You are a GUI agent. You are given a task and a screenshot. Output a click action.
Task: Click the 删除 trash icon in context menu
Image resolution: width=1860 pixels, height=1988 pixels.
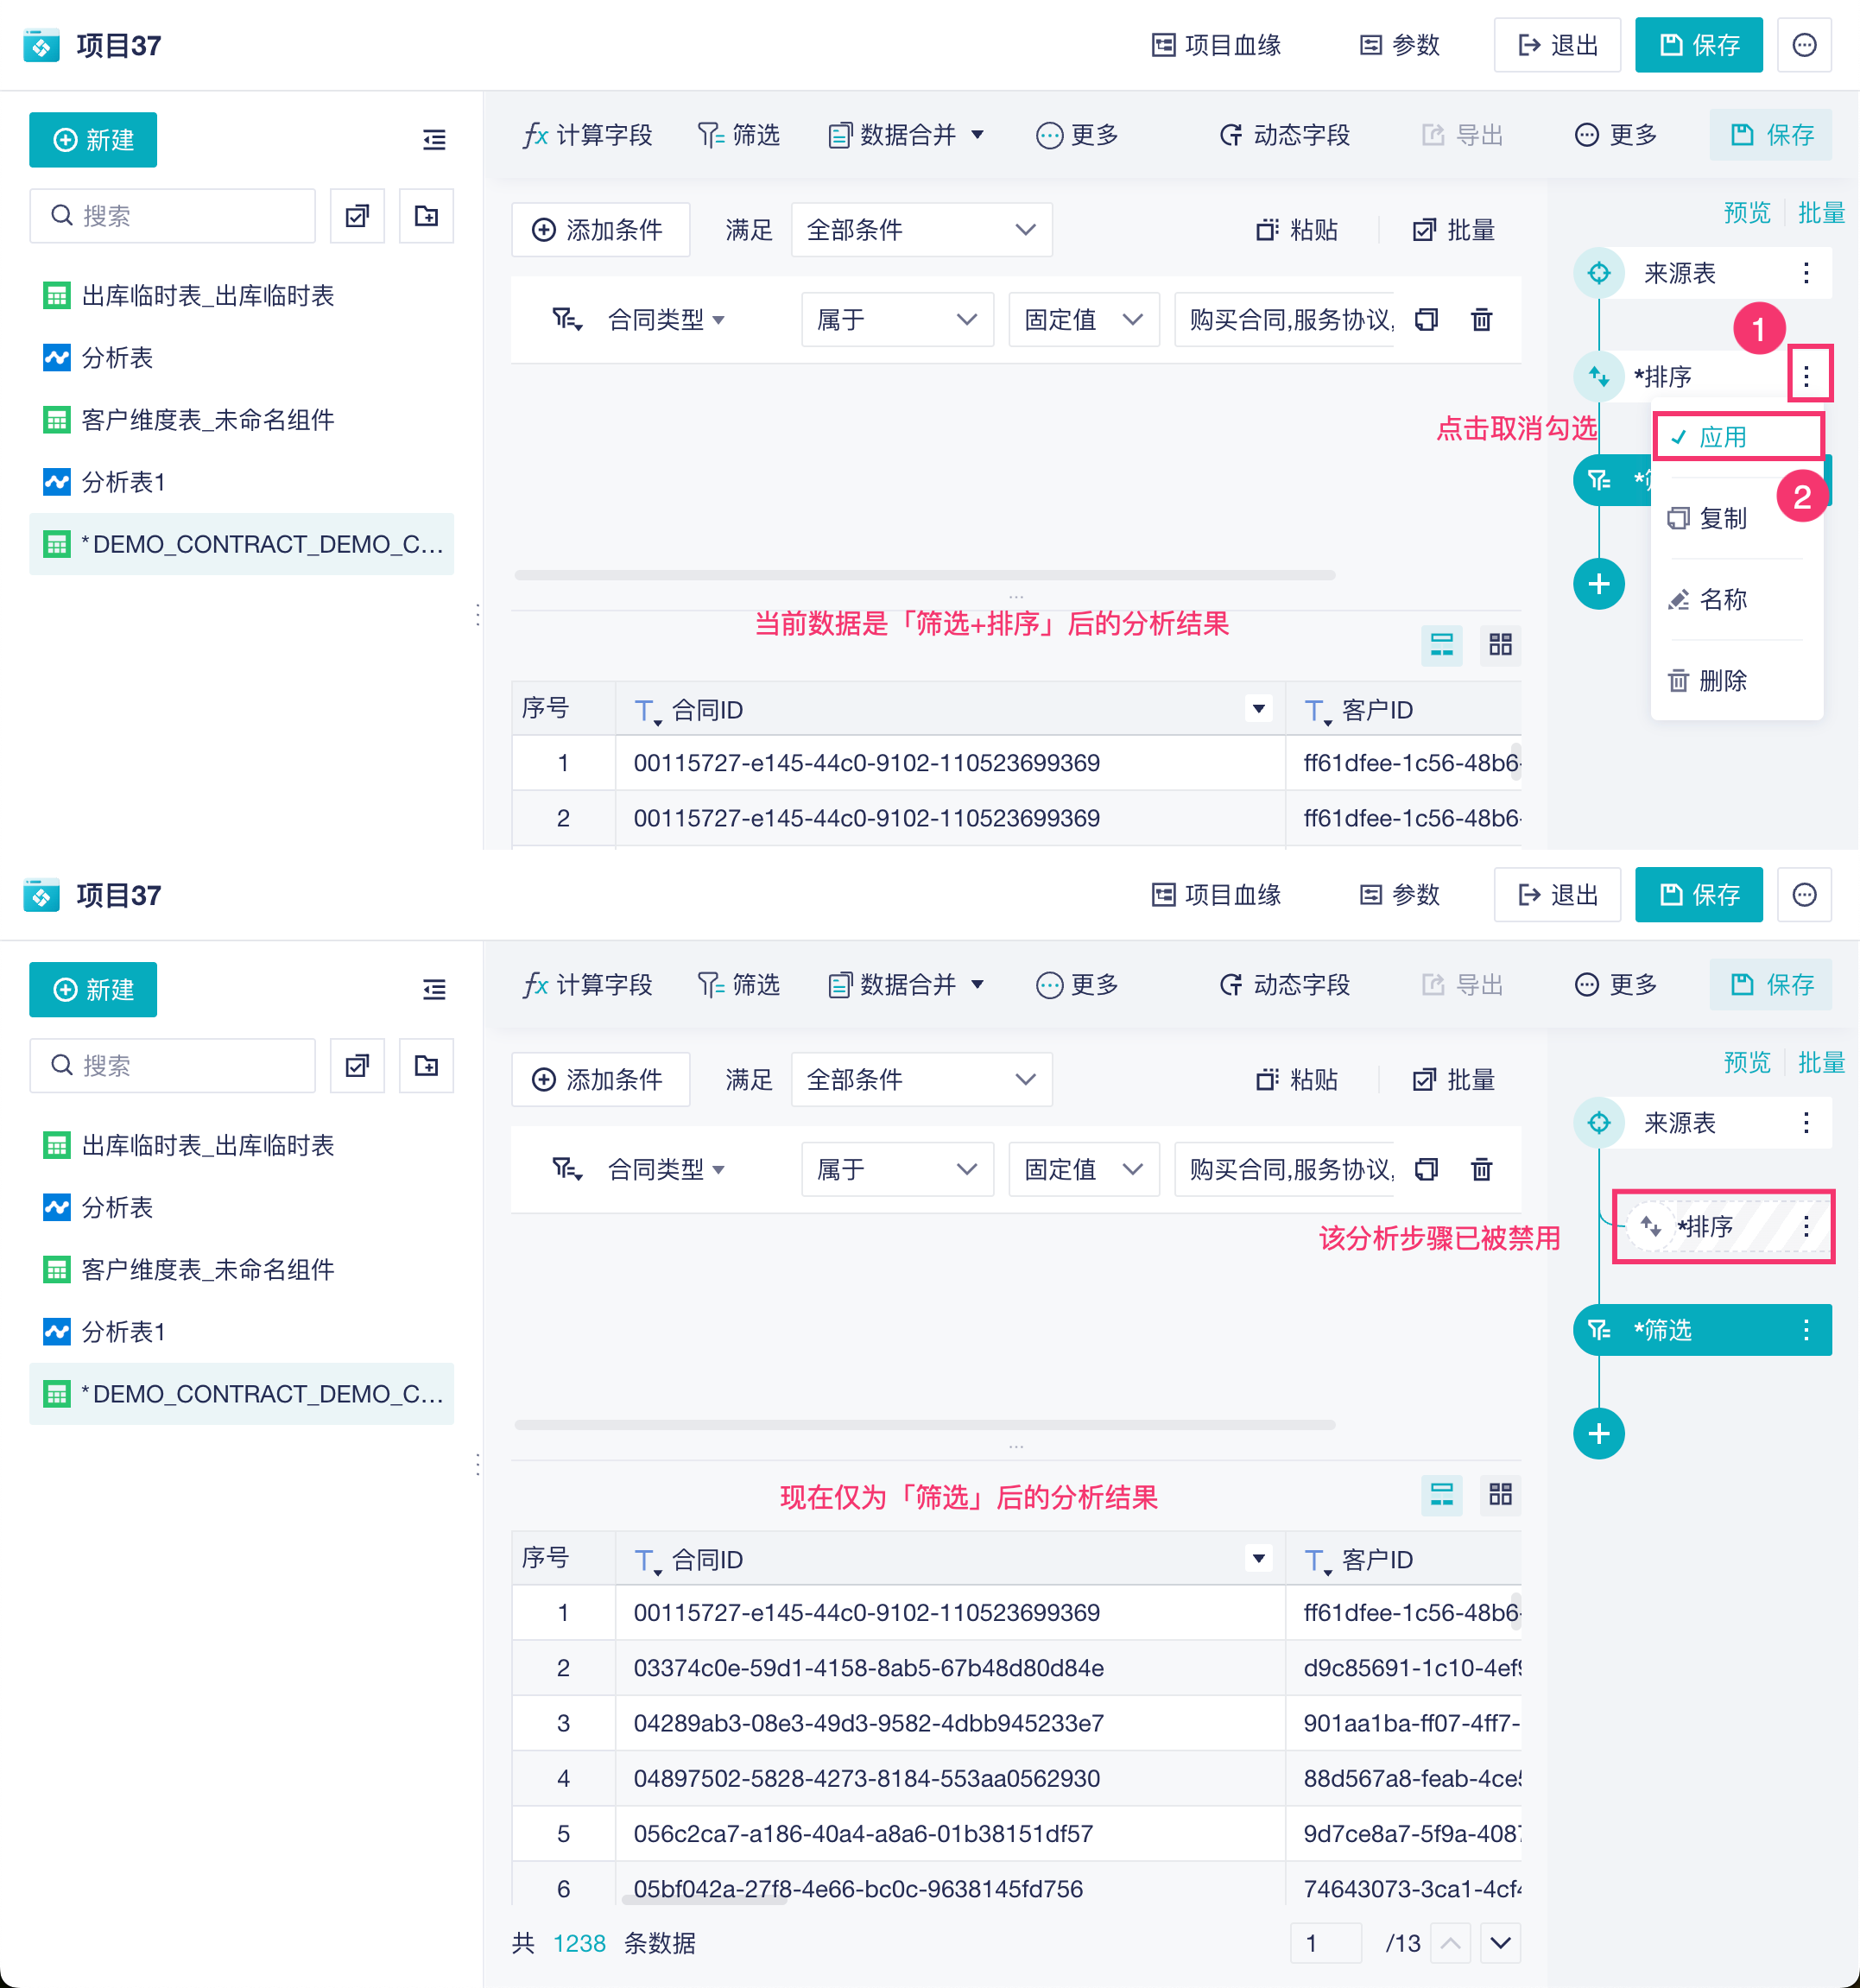tap(1677, 681)
